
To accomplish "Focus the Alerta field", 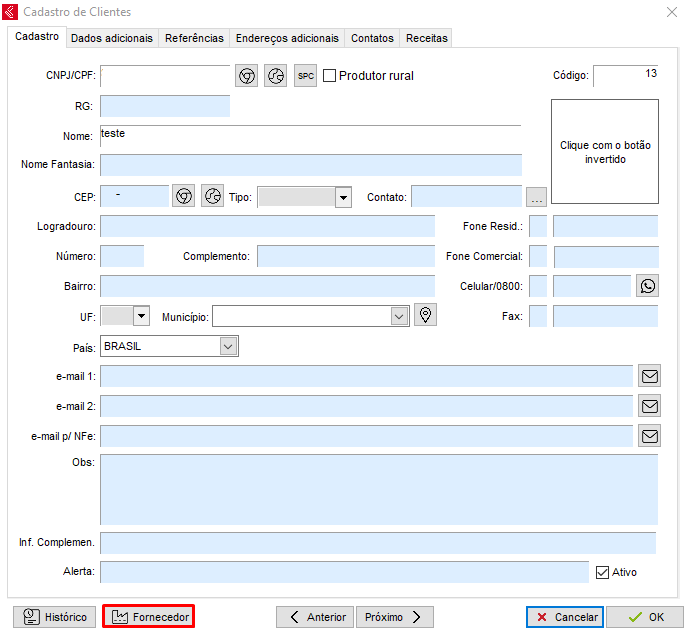I will 344,572.
